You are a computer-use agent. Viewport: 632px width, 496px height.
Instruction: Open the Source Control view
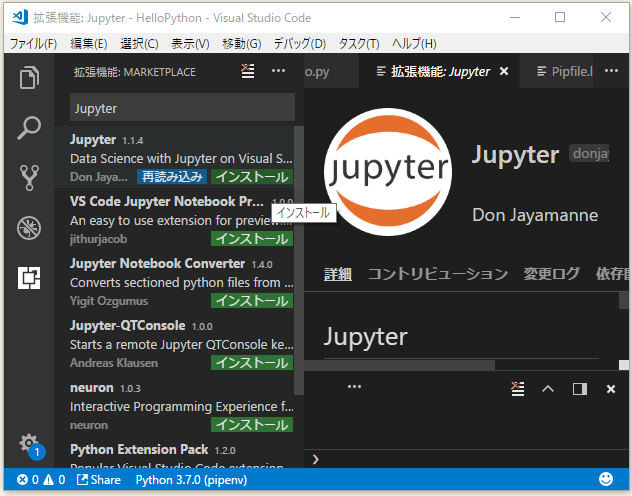pyautogui.click(x=29, y=178)
